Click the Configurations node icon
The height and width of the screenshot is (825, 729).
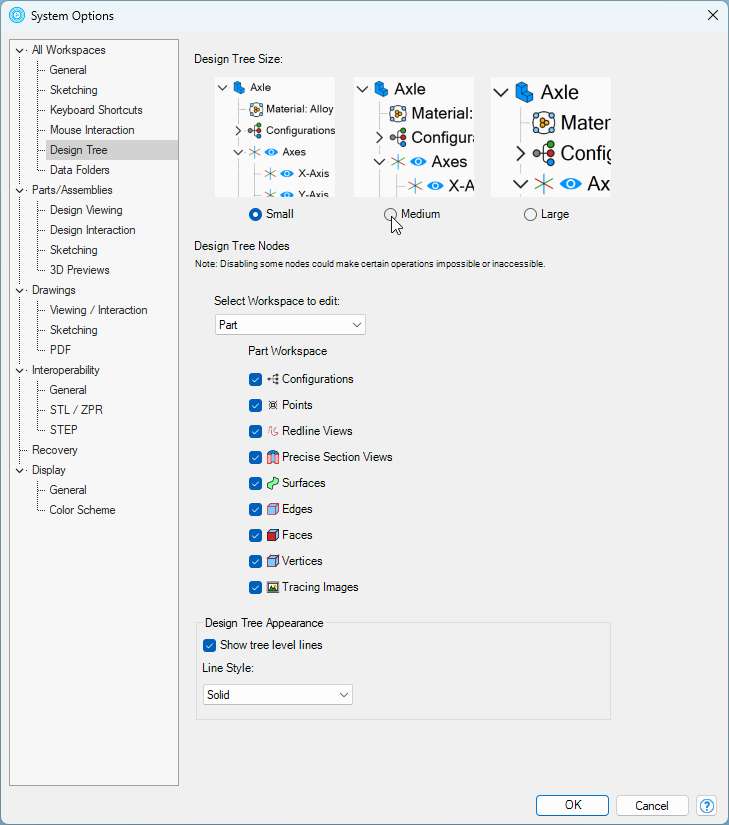click(x=272, y=379)
